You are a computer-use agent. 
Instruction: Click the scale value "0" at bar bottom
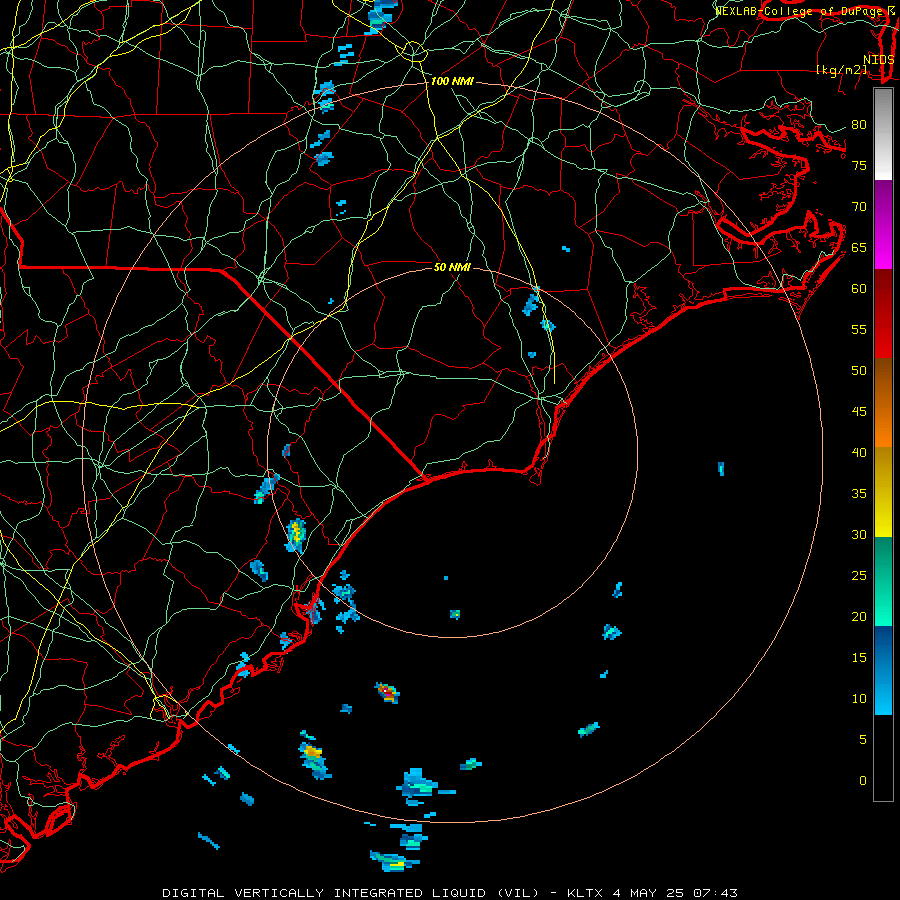tap(863, 781)
